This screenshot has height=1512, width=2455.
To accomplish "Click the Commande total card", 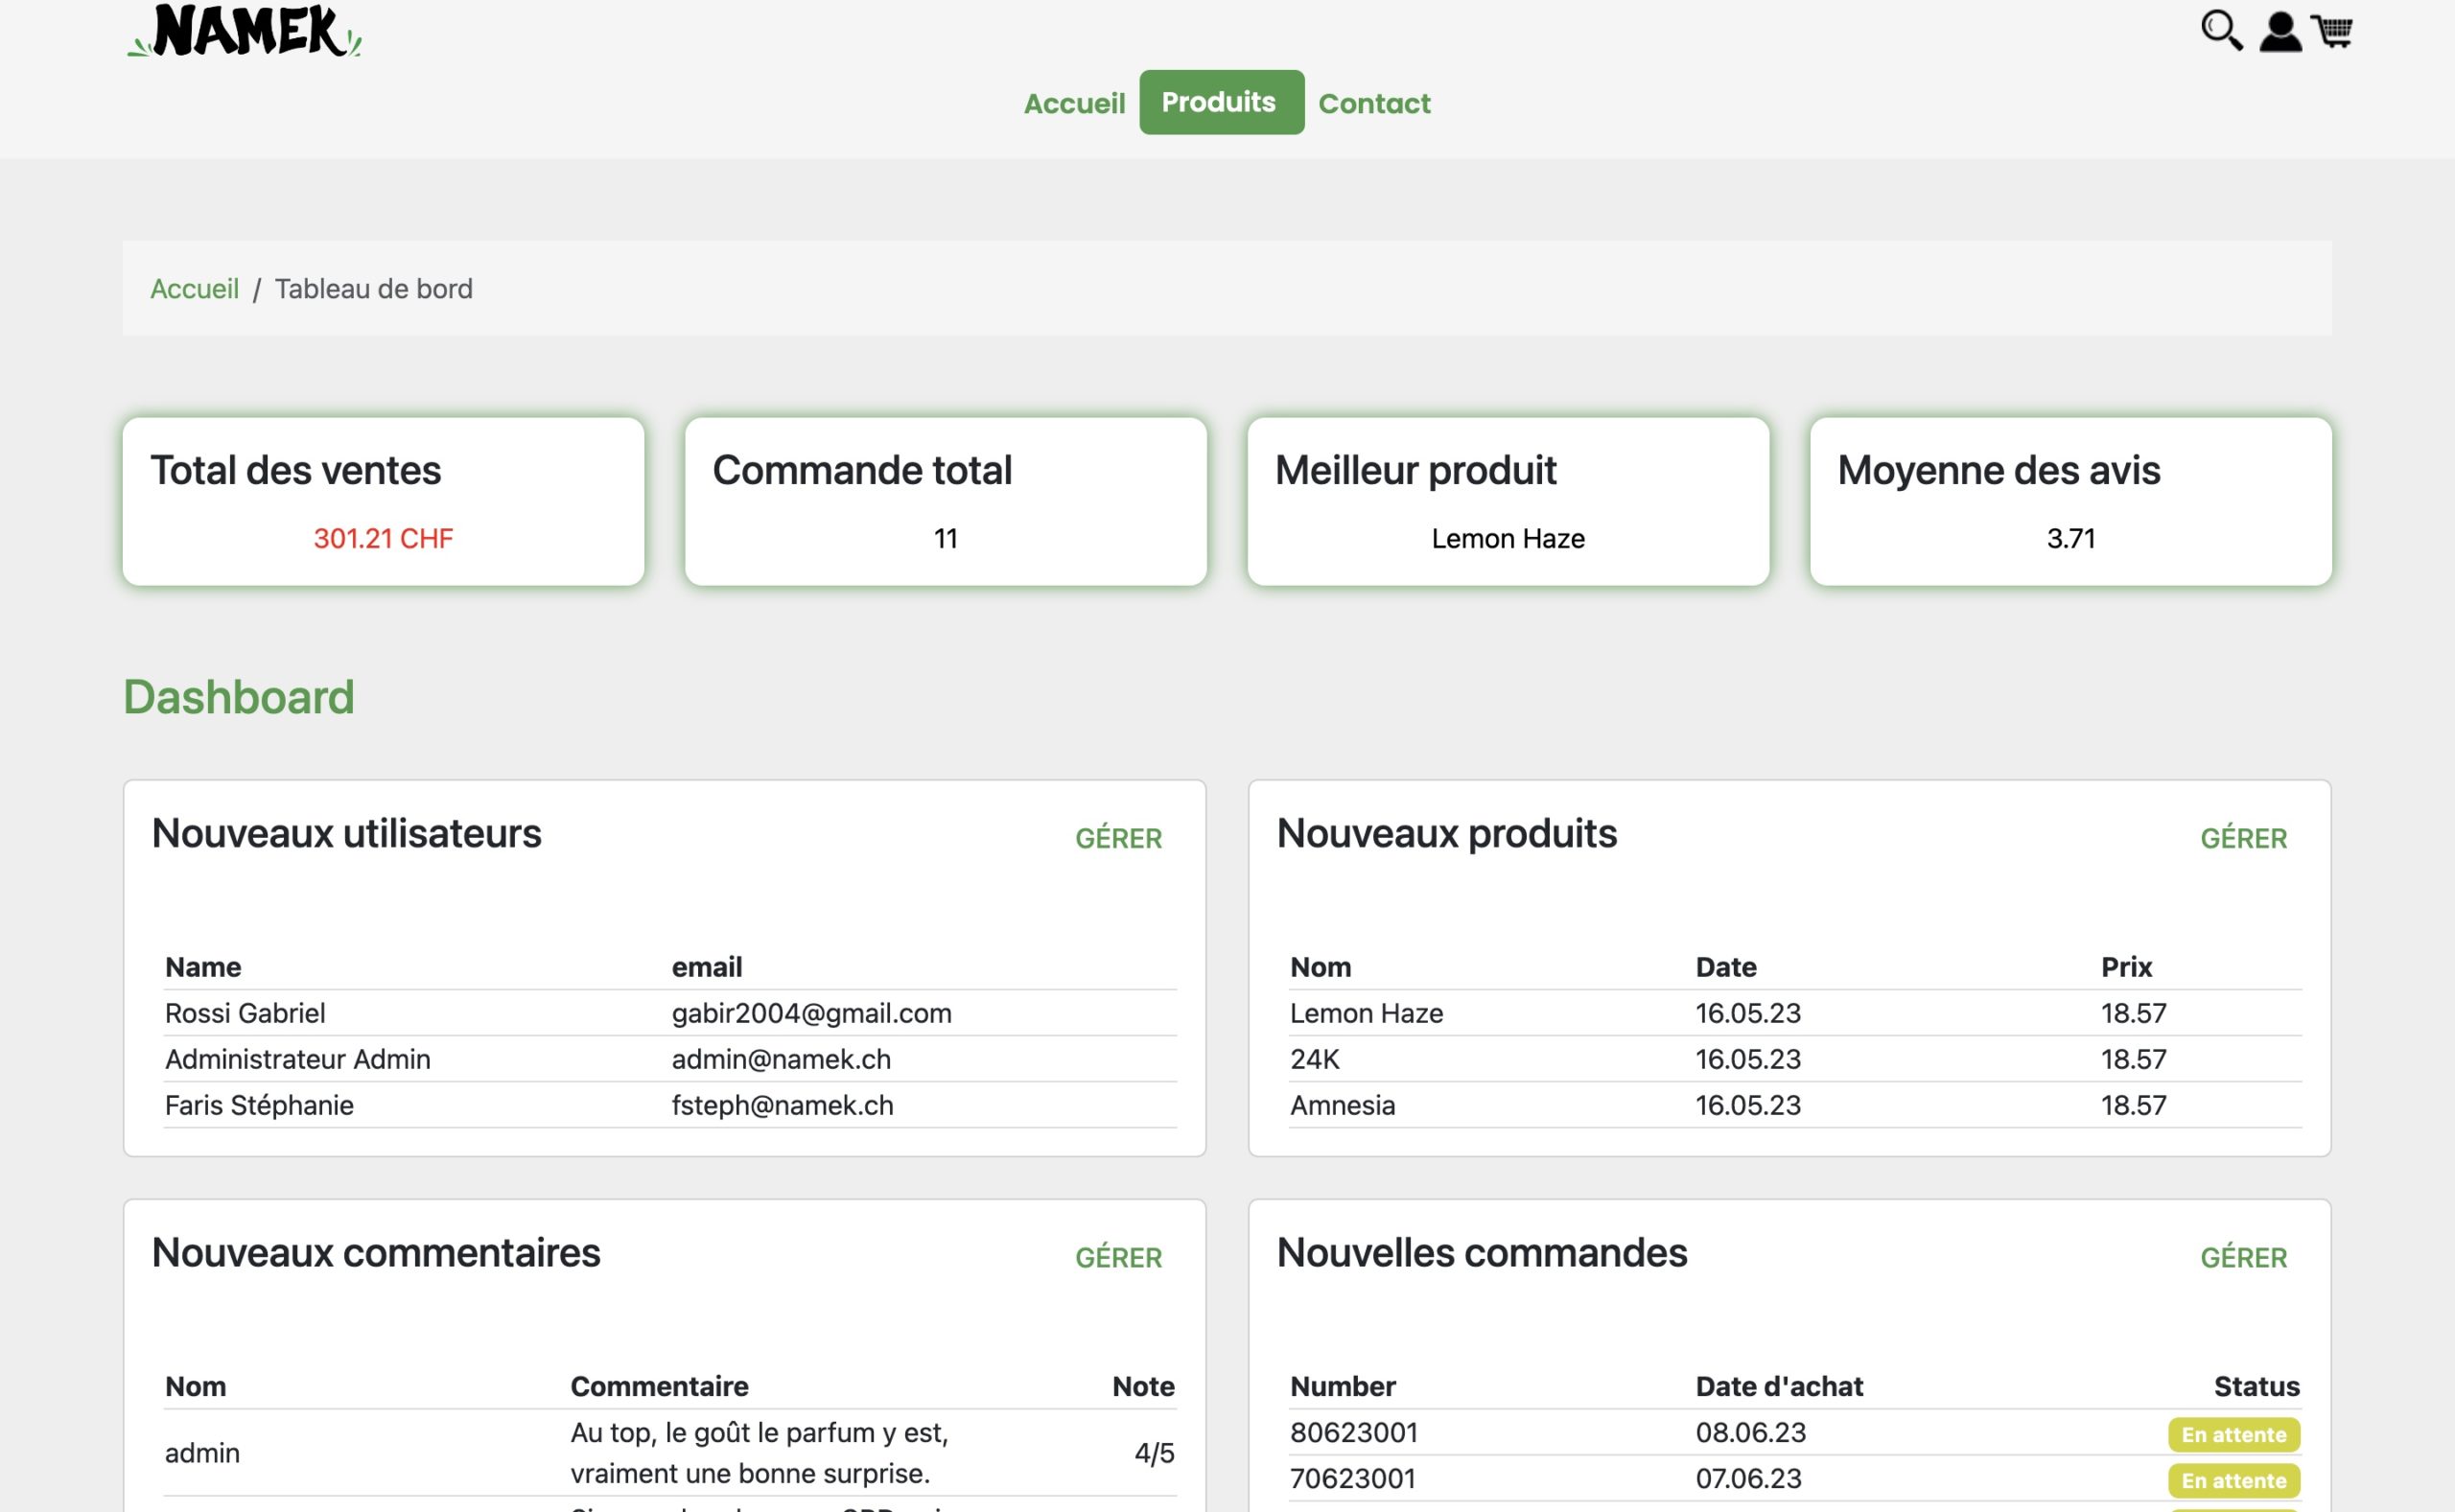I will 945,501.
